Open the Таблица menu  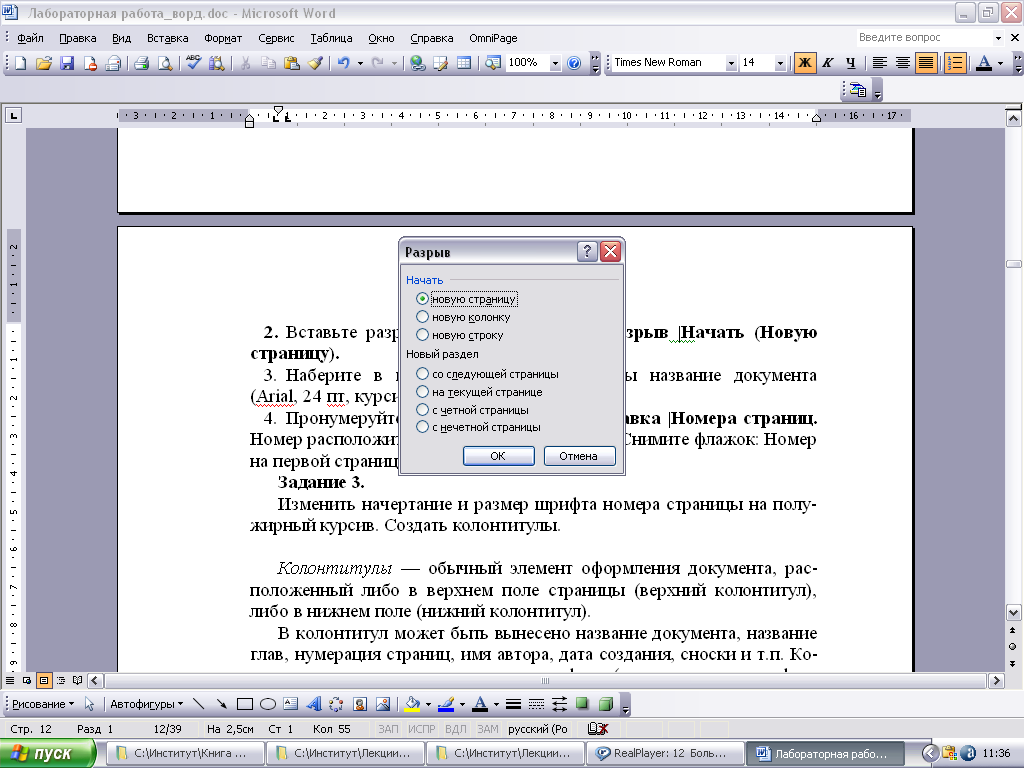pyautogui.click(x=331, y=38)
